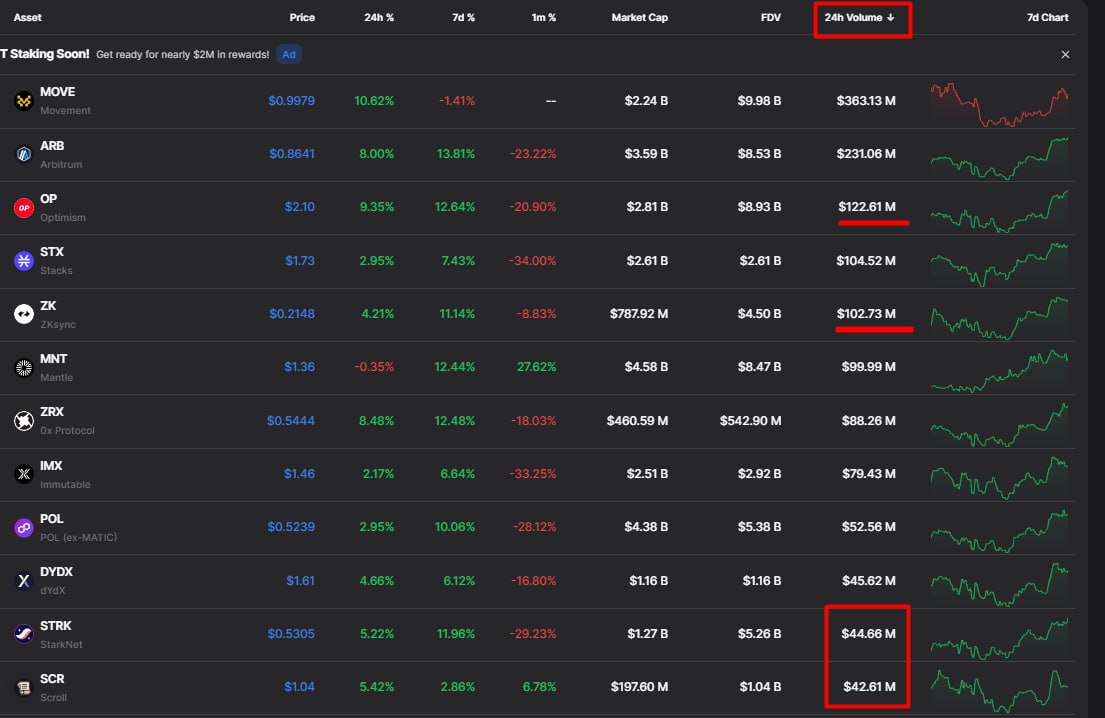Click the STRK StarkNet coin icon

[24, 634]
